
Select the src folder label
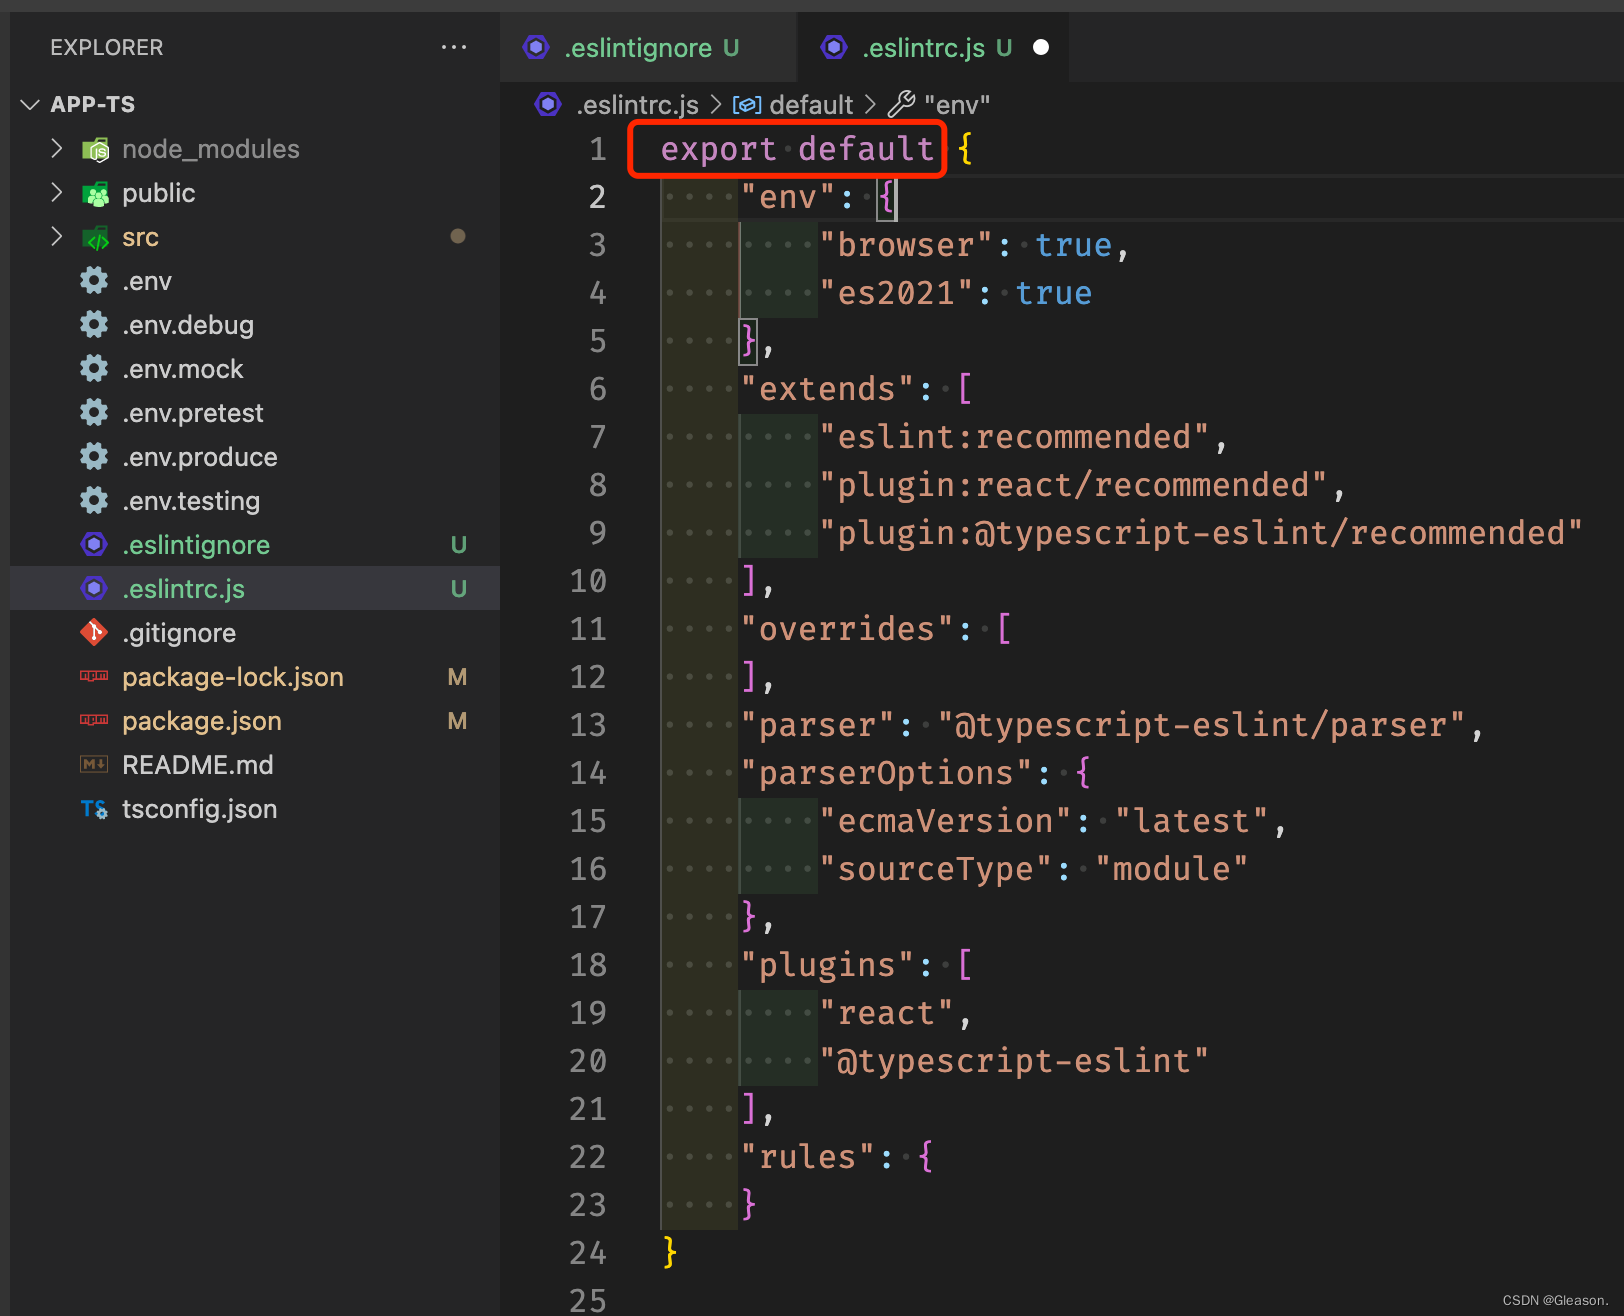pos(140,238)
